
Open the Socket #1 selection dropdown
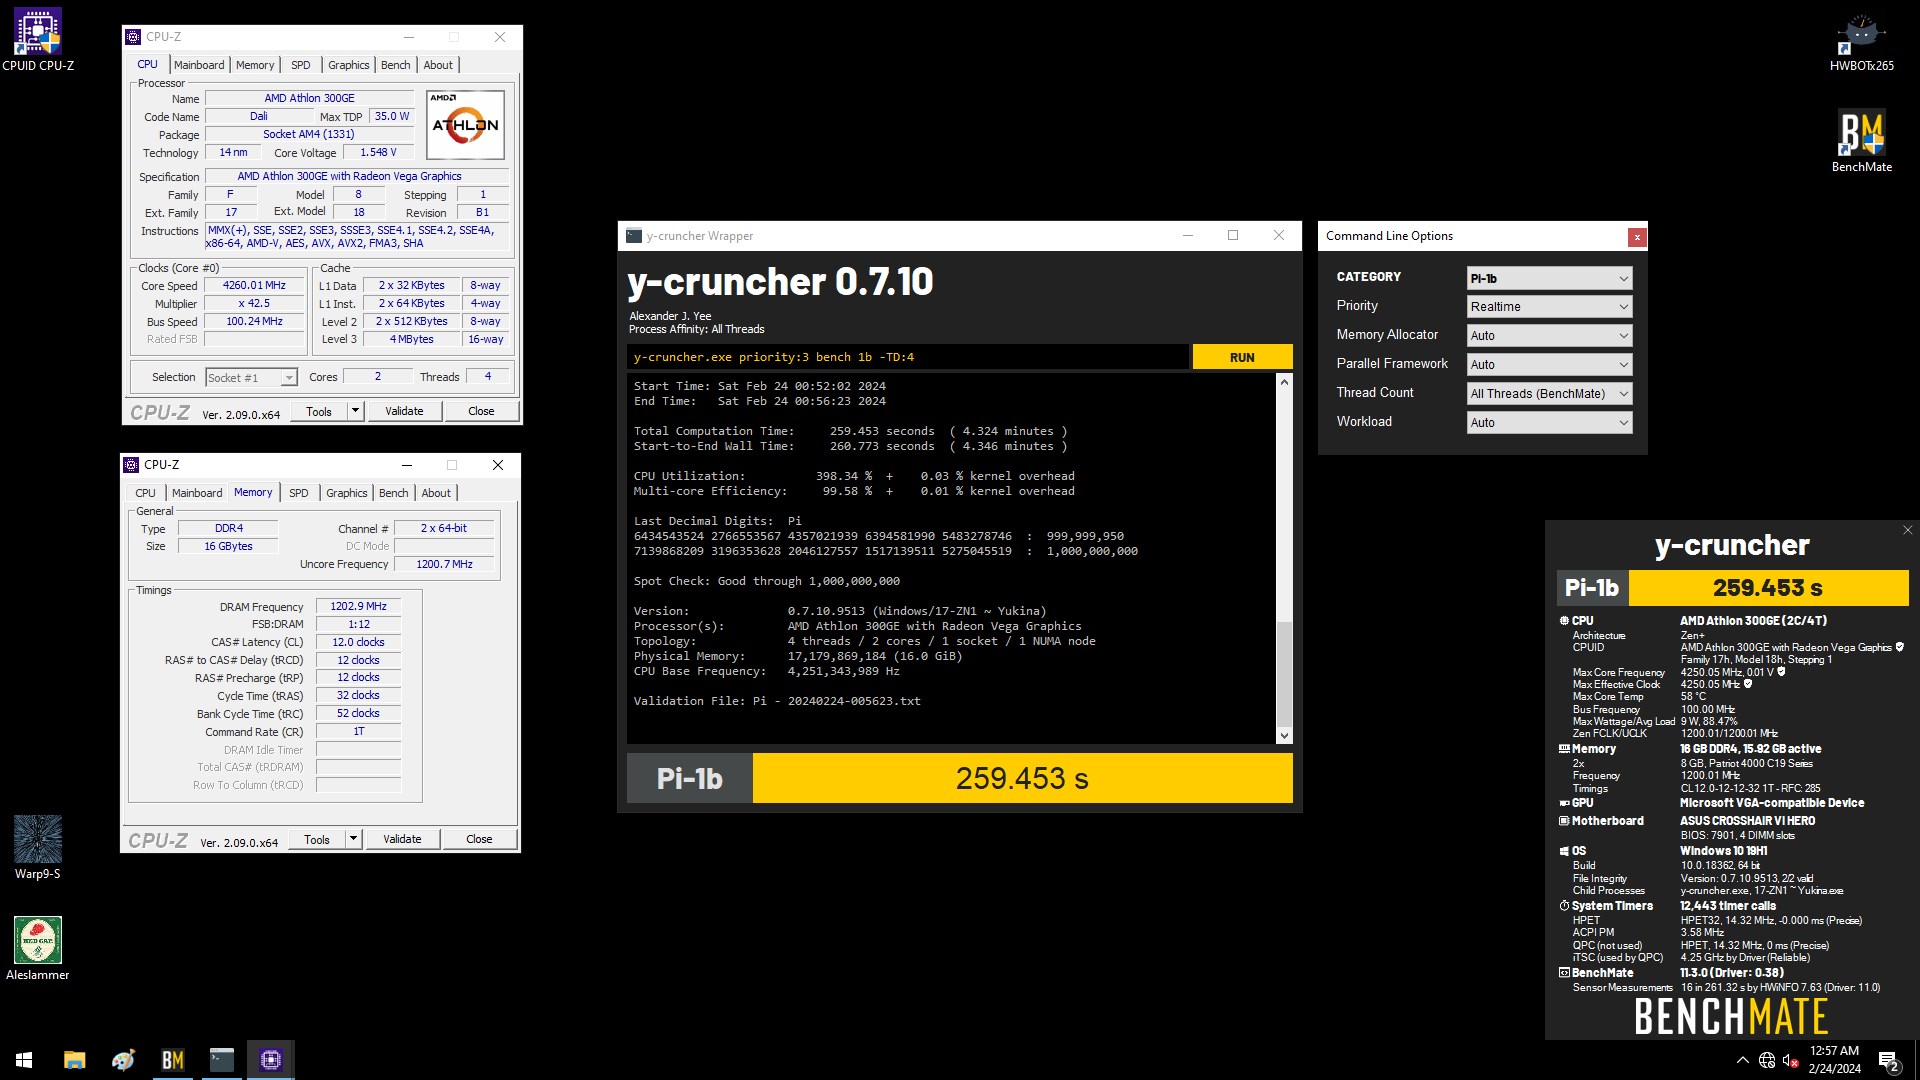[x=251, y=377]
